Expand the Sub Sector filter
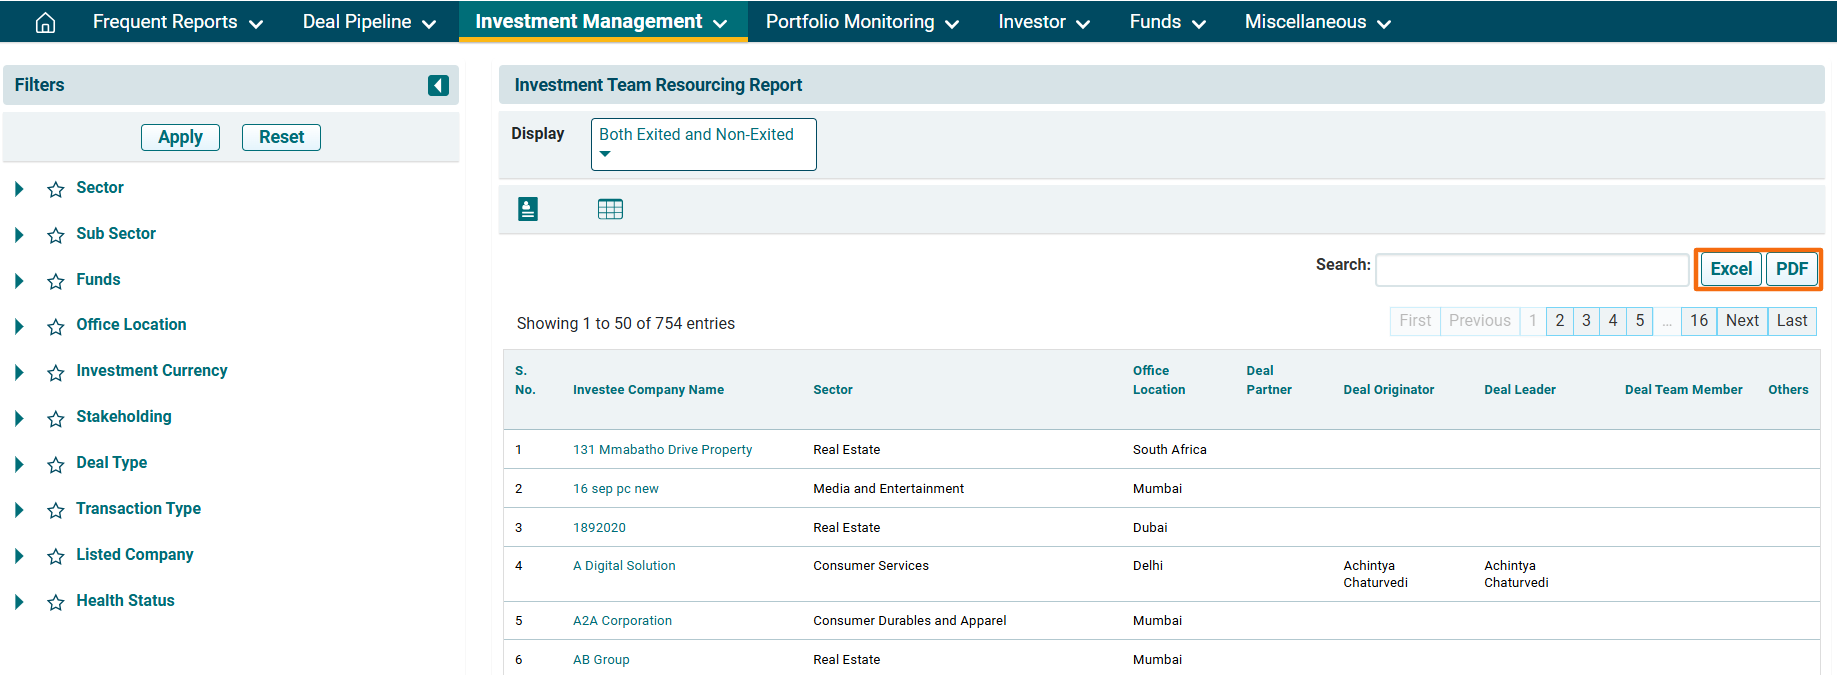This screenshot has height=675, width=1837. pos(19,235)
